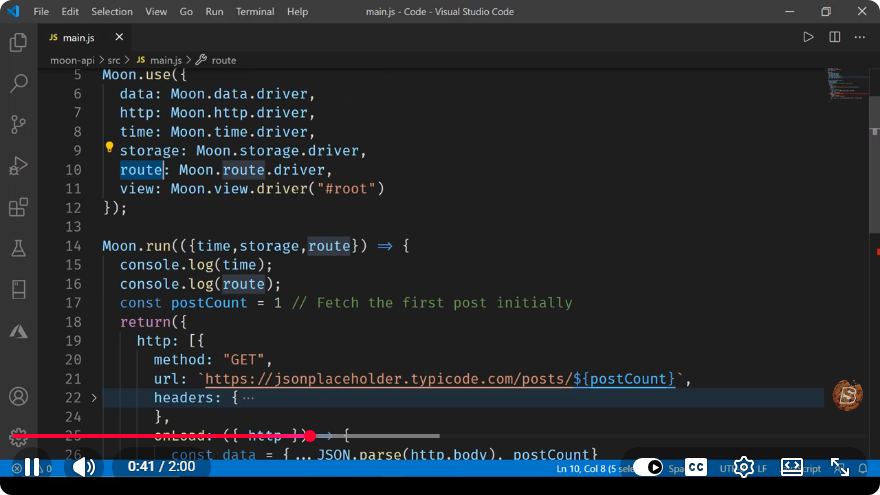Open the video player settings gear
The image size is (880, 495).
(744, 467)
